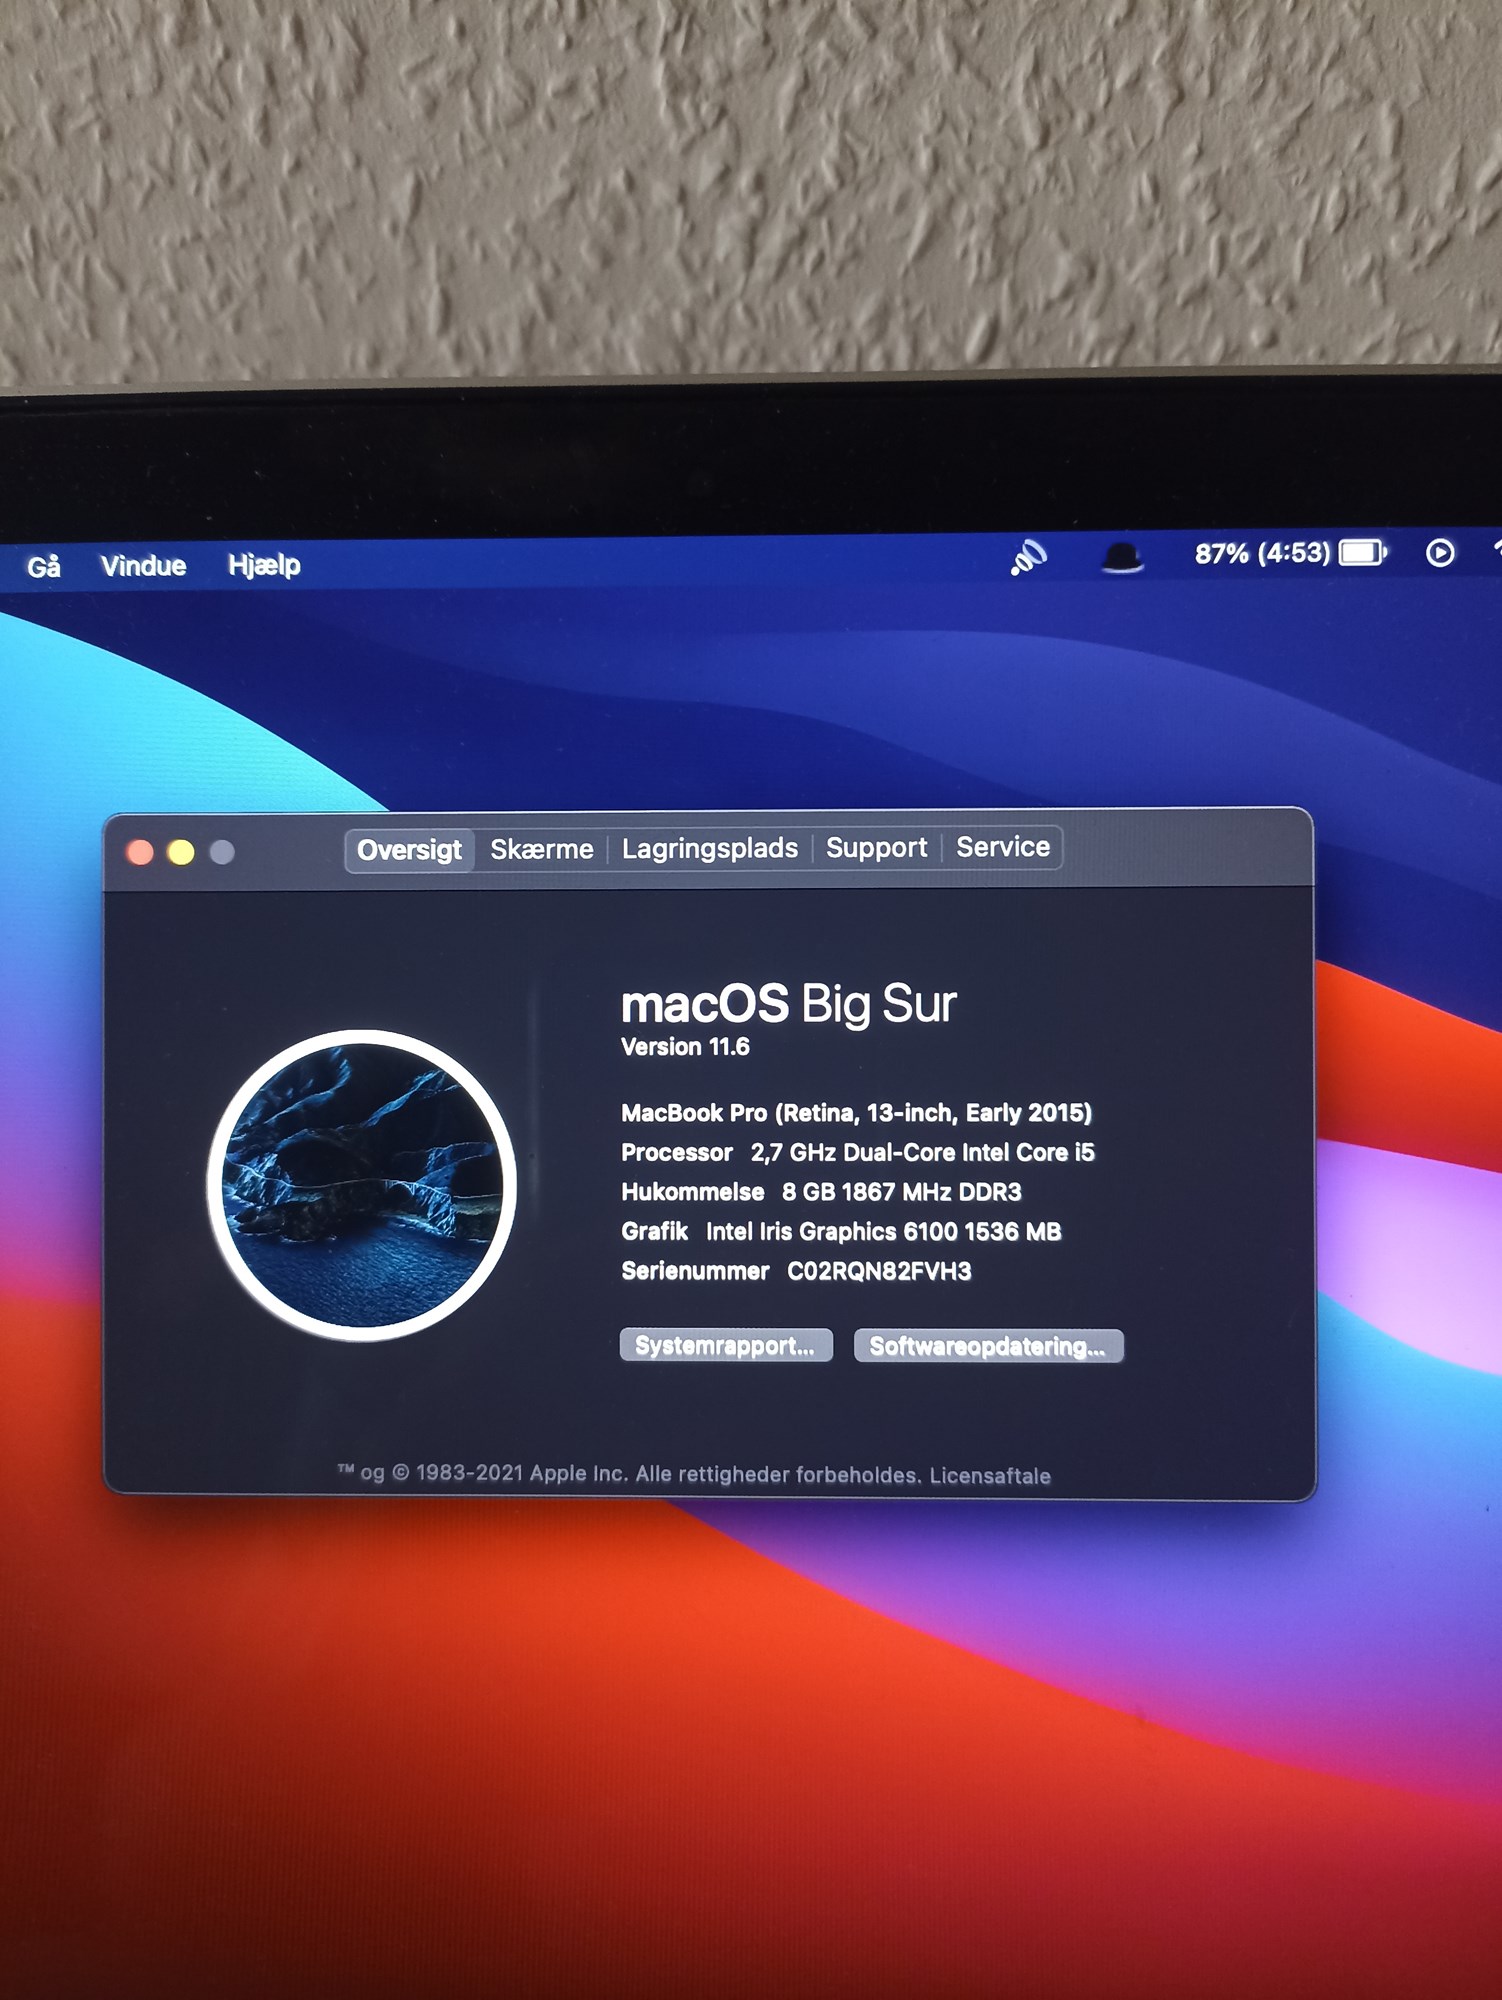
Task: Close the About This Mac window
Action: 140,852
